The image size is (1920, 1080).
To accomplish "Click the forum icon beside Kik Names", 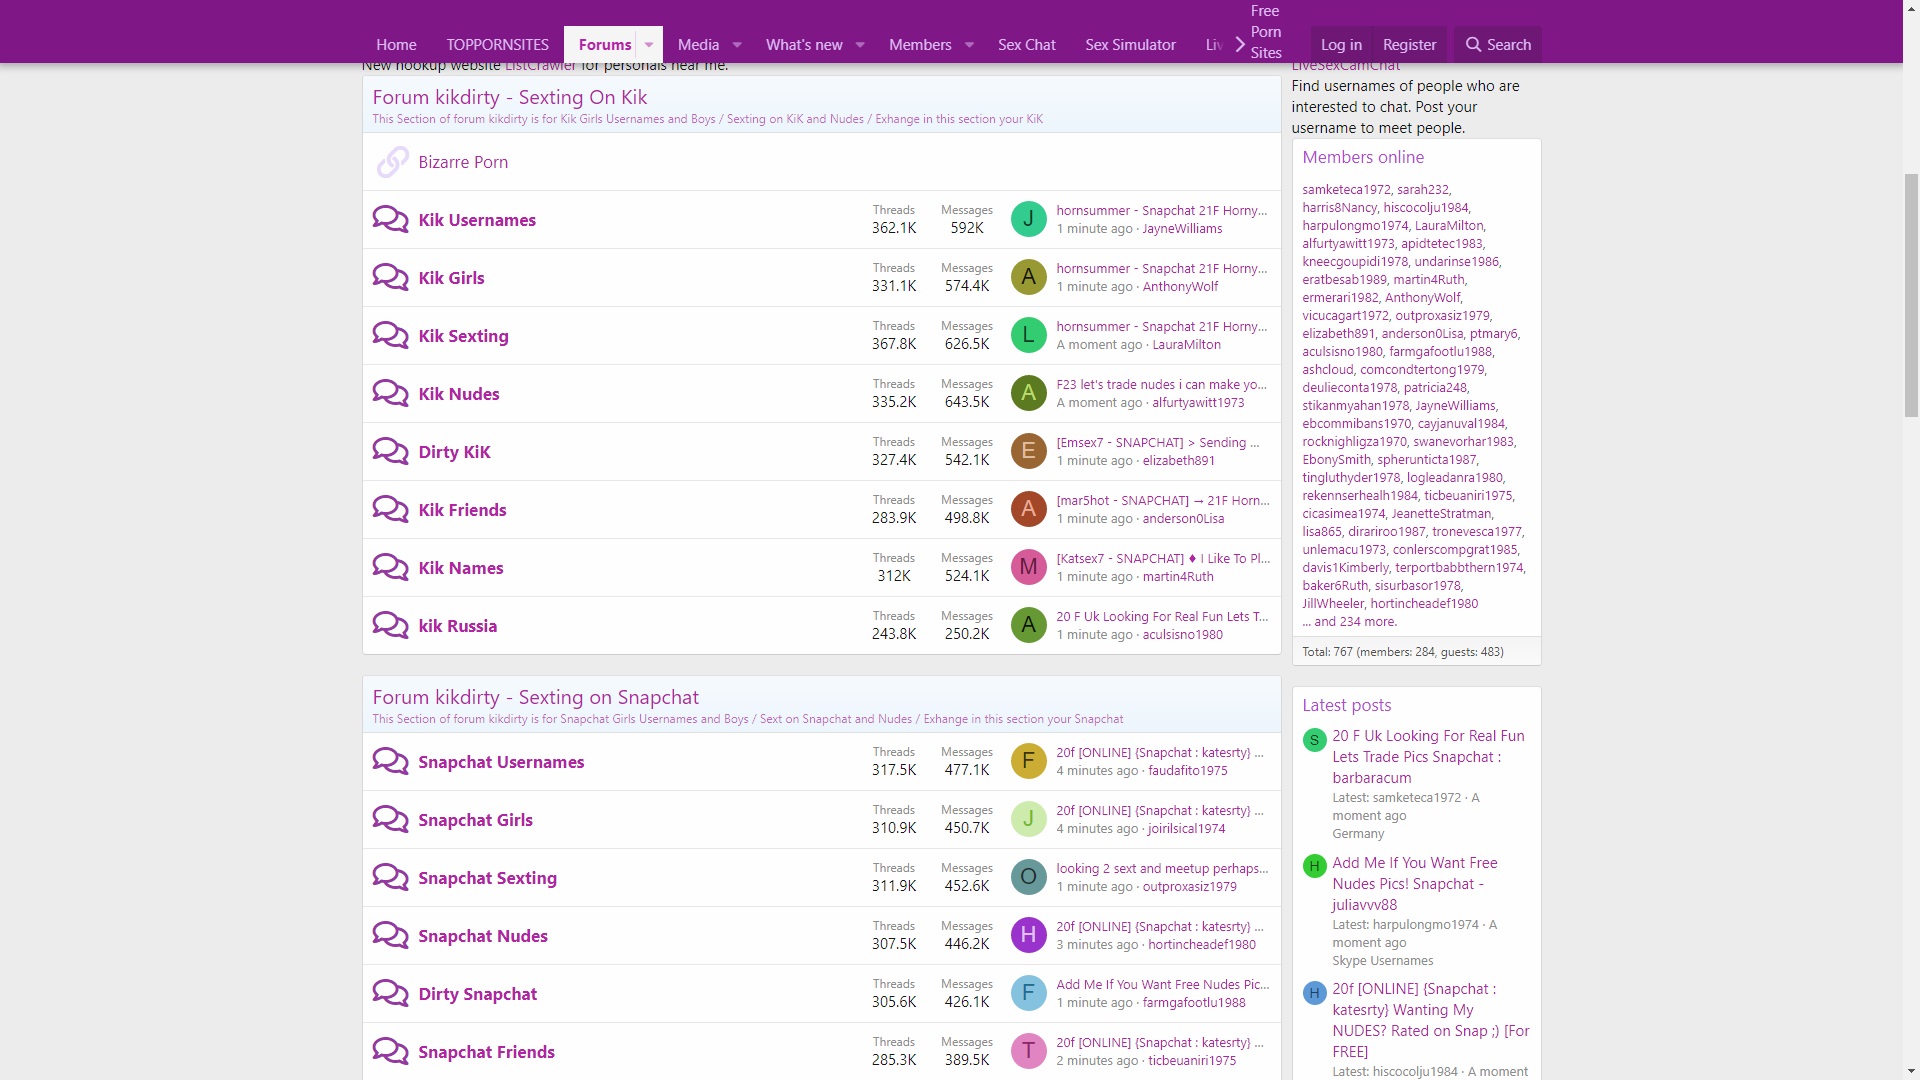I will [390, 567].
